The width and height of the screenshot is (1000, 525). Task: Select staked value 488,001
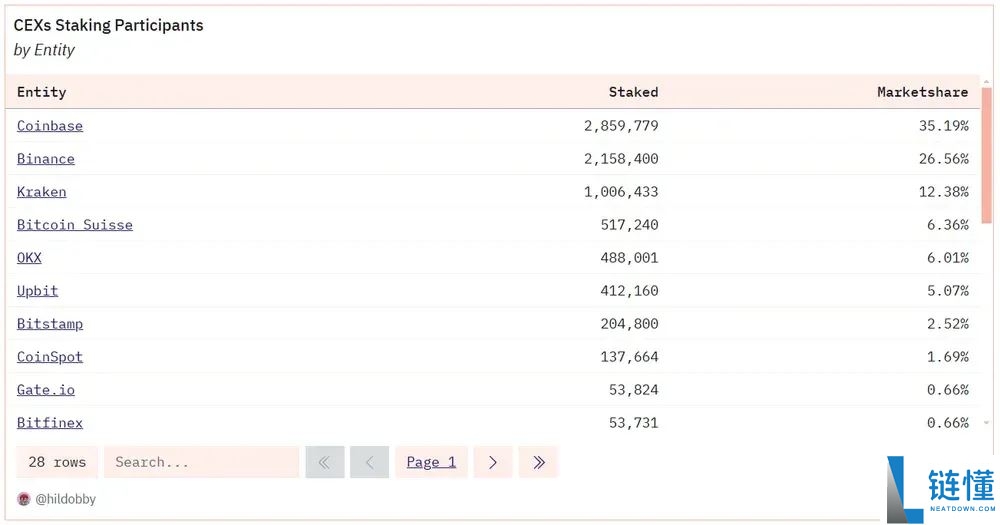[629, 258]
